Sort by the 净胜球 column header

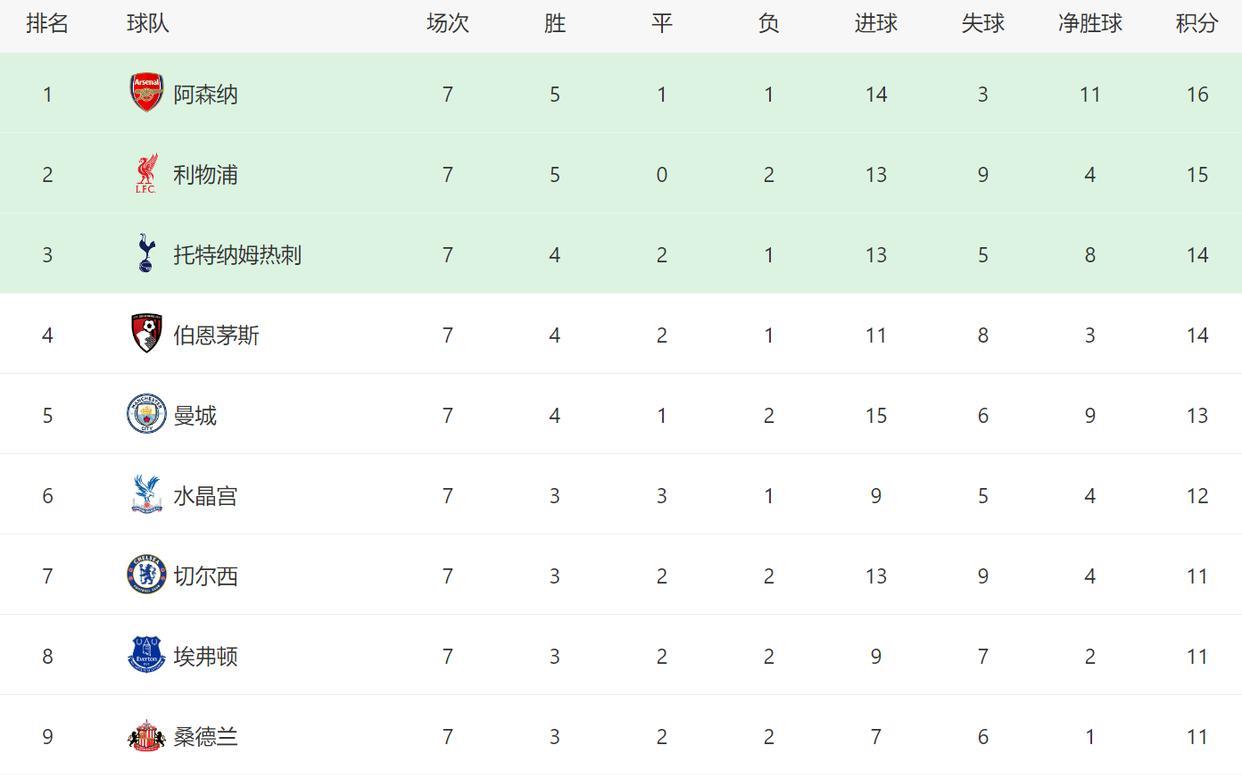(x=1090, y=23)
